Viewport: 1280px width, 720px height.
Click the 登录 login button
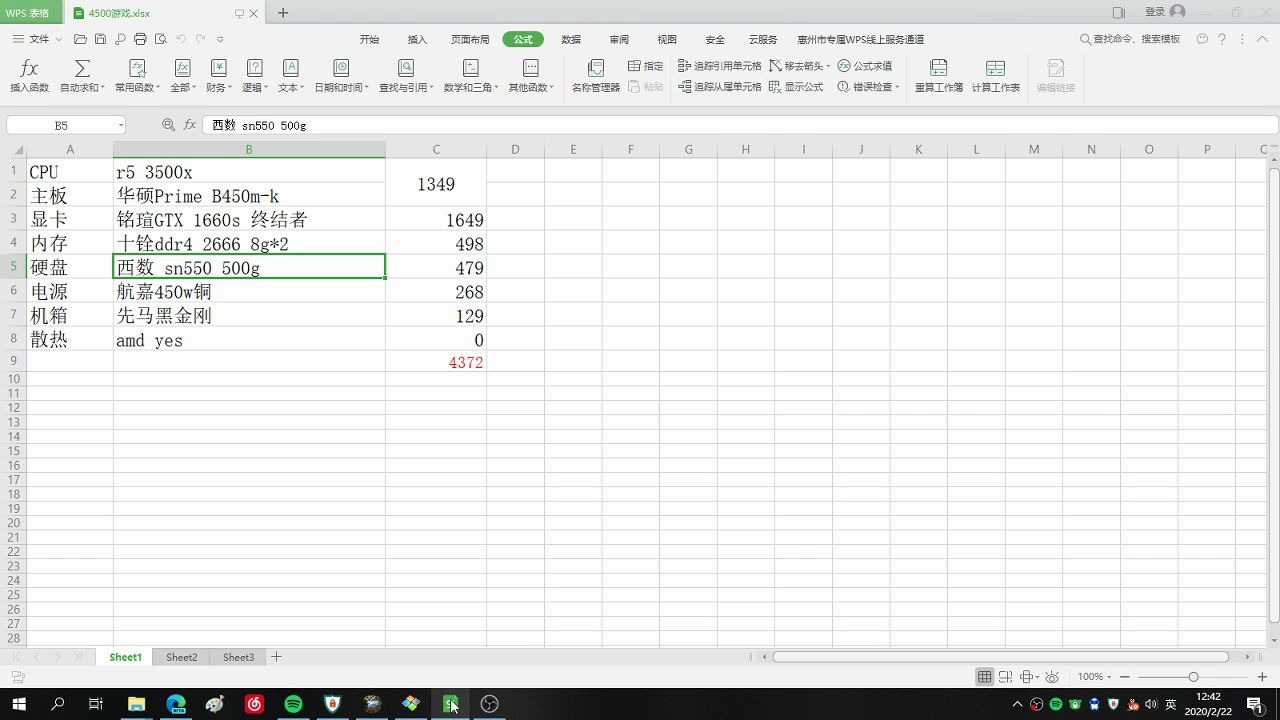pos(1165,12)
